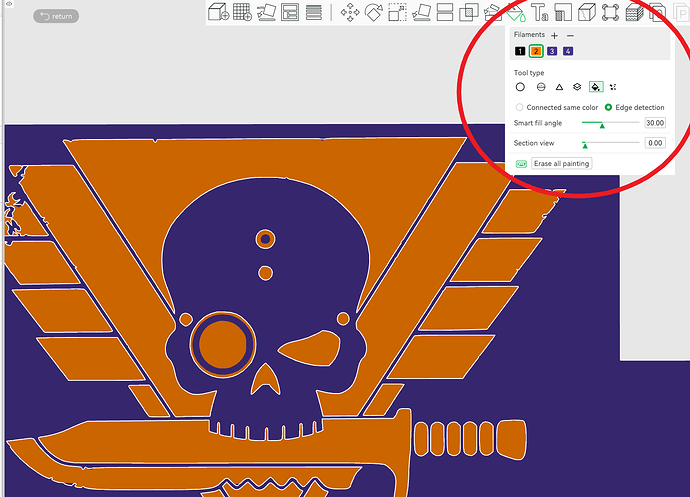Image resolution: width=690 pixels, height=497 pixels.
Task: Open the Text shape tool (Ta icon)
Action: click(x=540, y=12)
